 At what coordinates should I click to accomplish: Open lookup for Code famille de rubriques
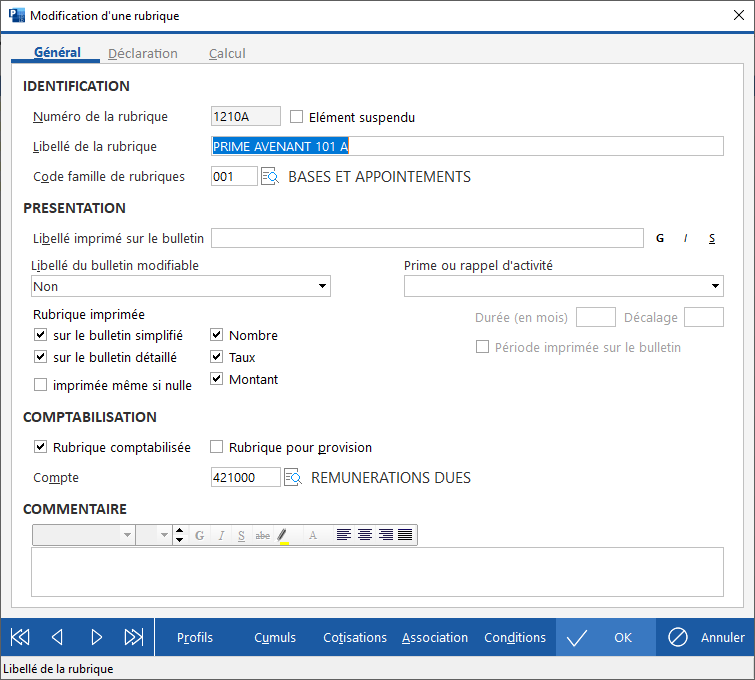click(270, 177)
